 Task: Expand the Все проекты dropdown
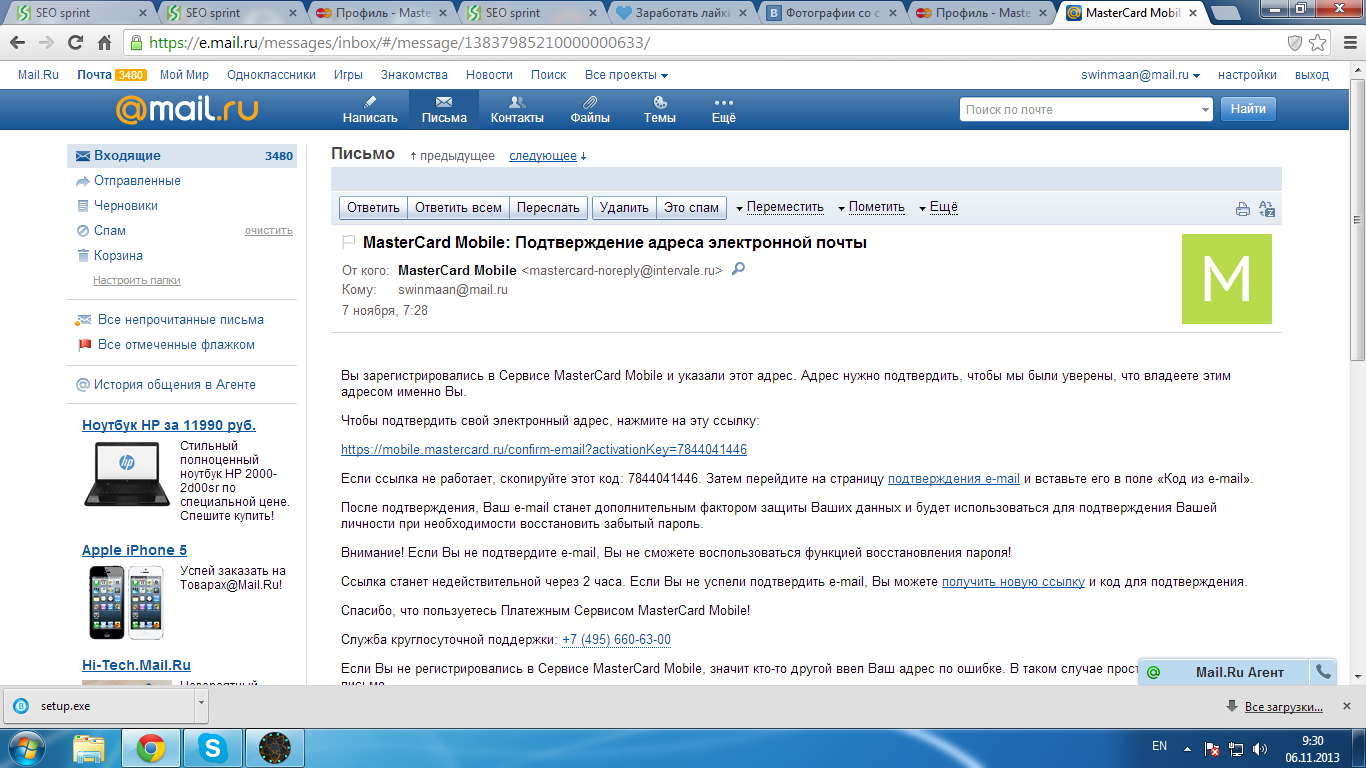click(626, 75)
